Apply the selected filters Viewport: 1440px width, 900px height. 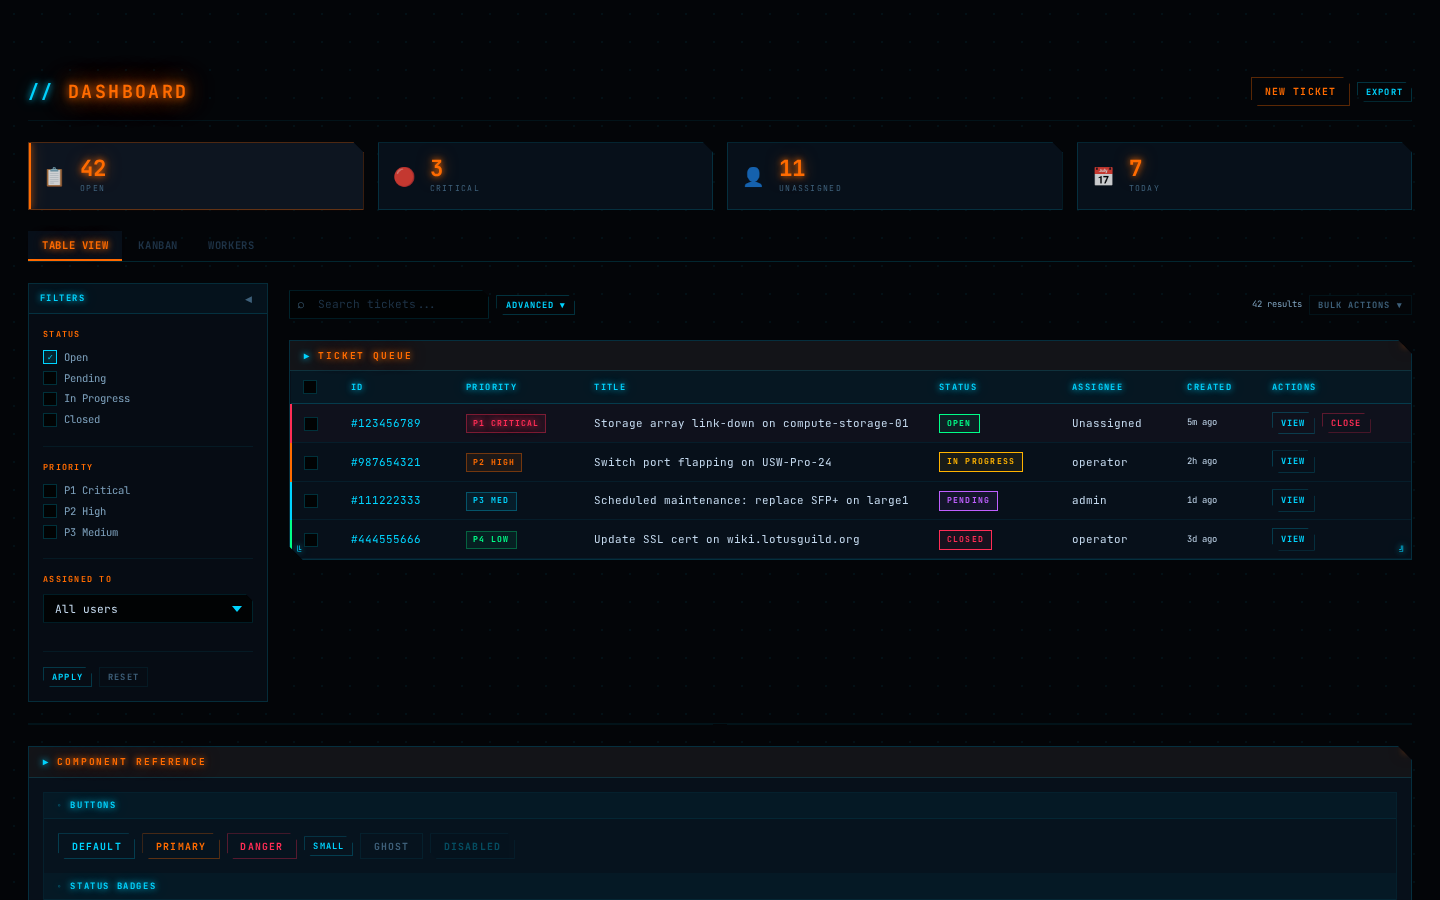67,677
